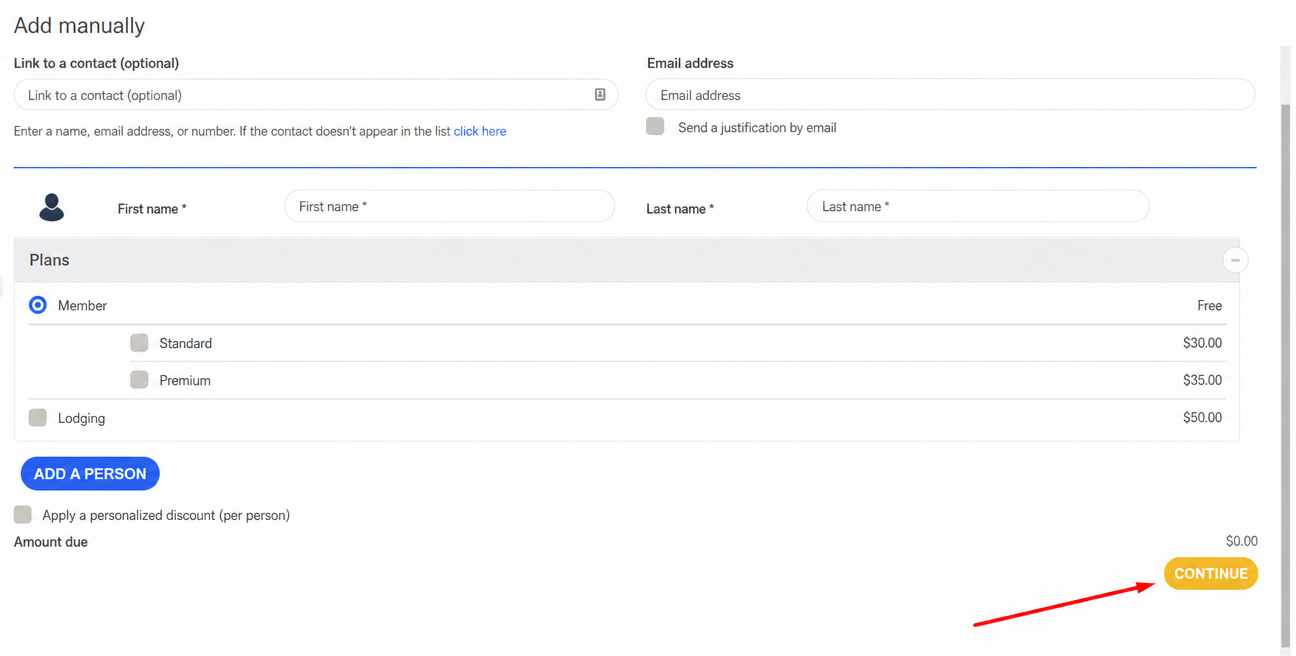Screen dimensions: 1296x656
Task: Click the $50.00 Lodging price
Action: click(1202, 418)
